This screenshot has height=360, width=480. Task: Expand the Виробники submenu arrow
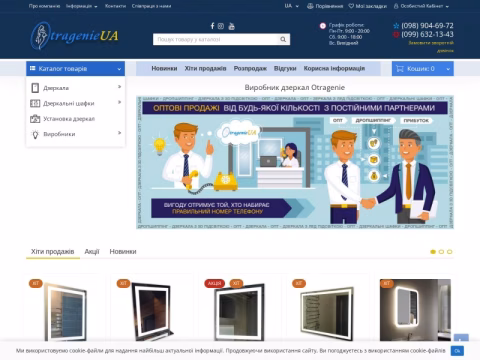tap(119, 133)
